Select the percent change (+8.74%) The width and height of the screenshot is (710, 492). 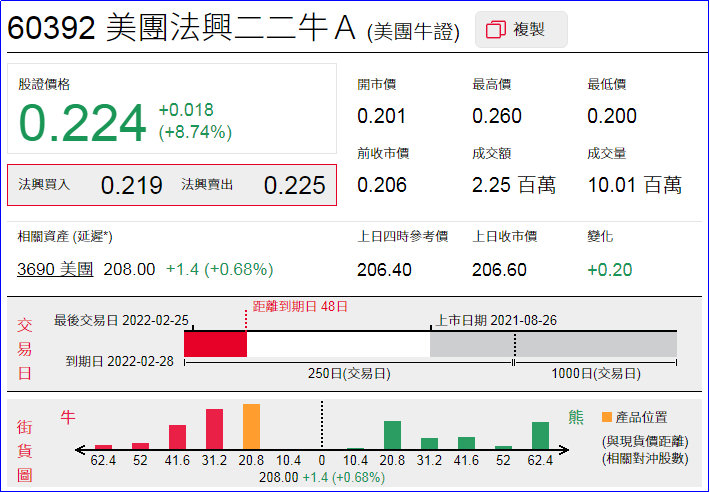tap(195, 132)
